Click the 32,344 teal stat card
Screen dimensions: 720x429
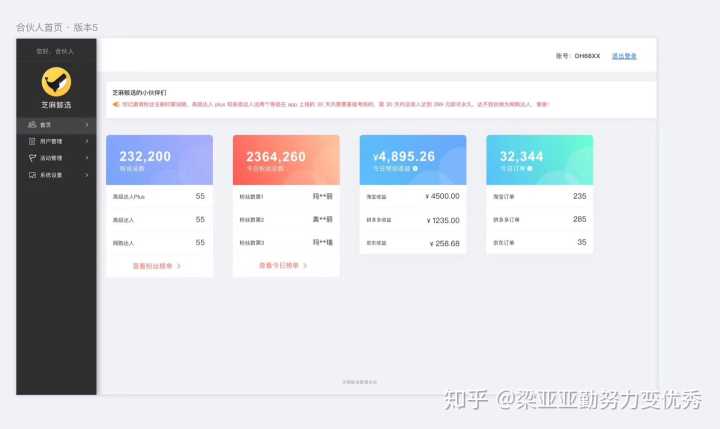coord(540,160)
